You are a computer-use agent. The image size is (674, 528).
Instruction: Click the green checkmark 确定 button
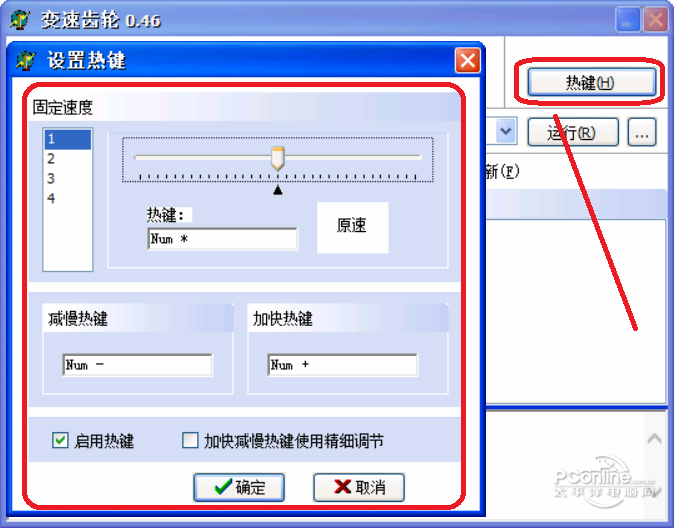239,487
